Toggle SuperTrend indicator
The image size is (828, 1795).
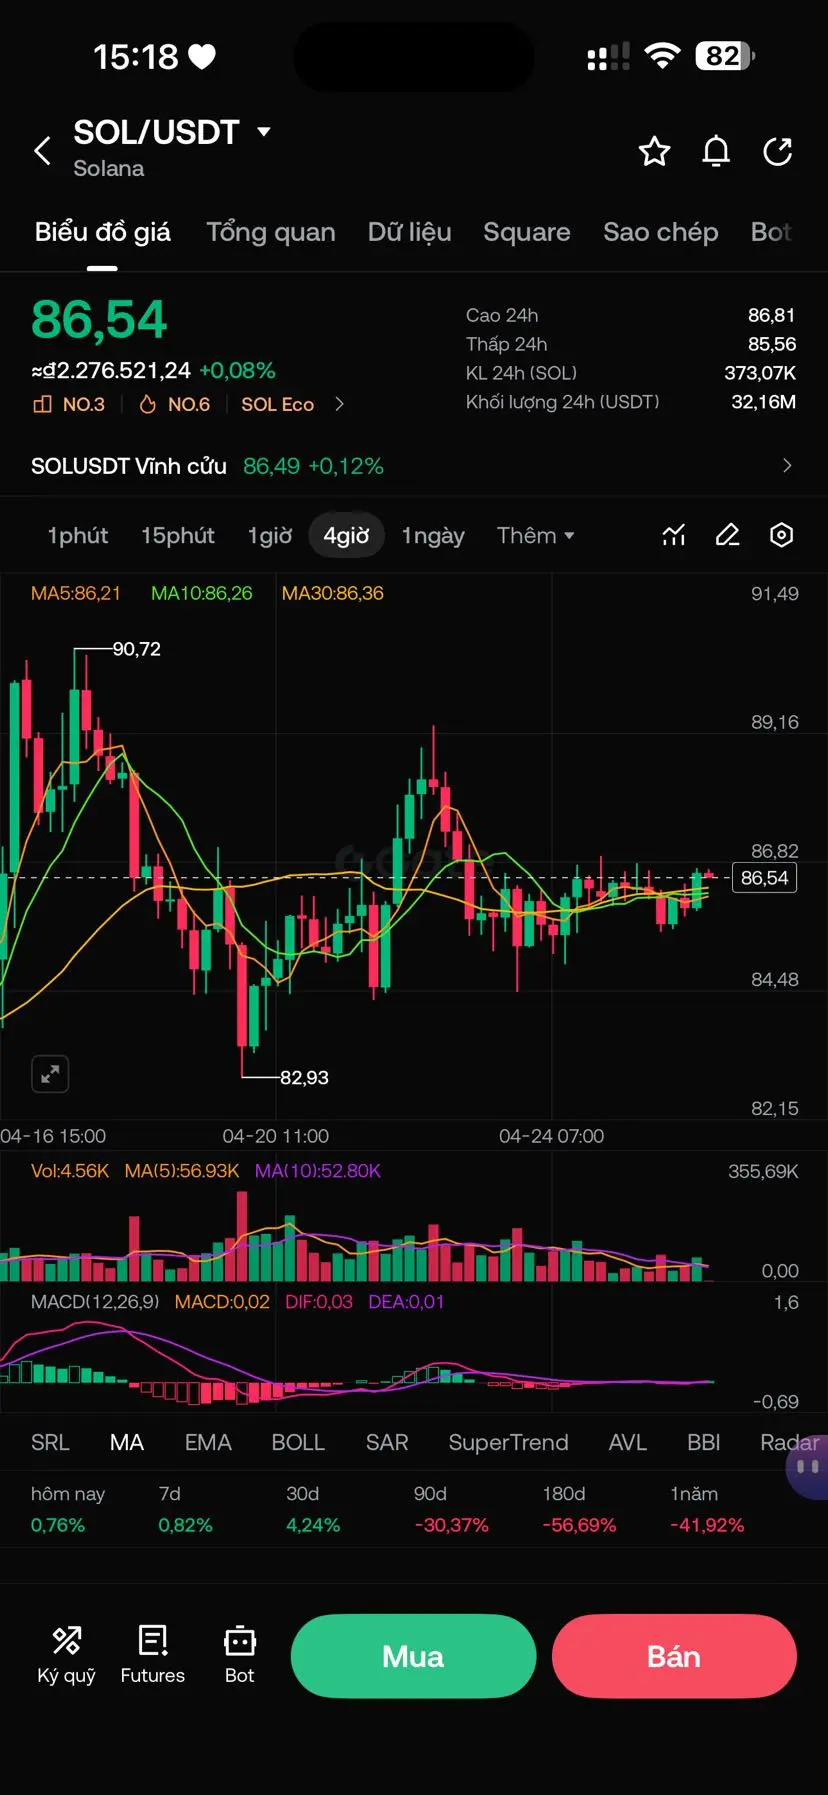[508, 1442]
